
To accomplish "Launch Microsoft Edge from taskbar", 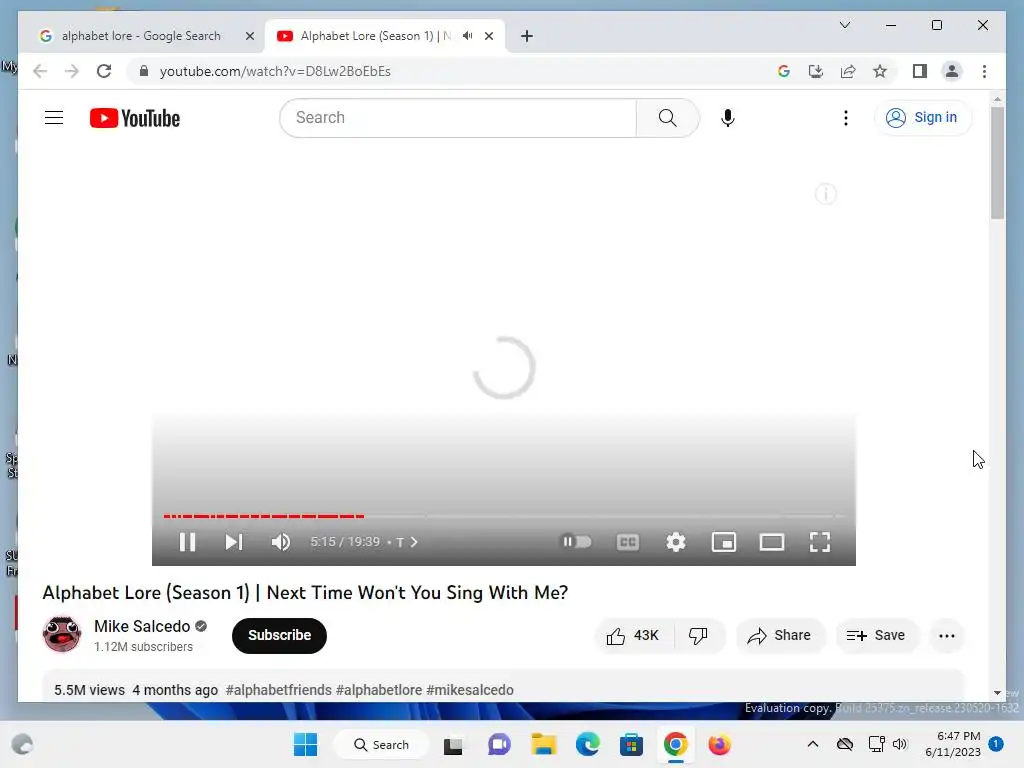I will coord(587,744).
